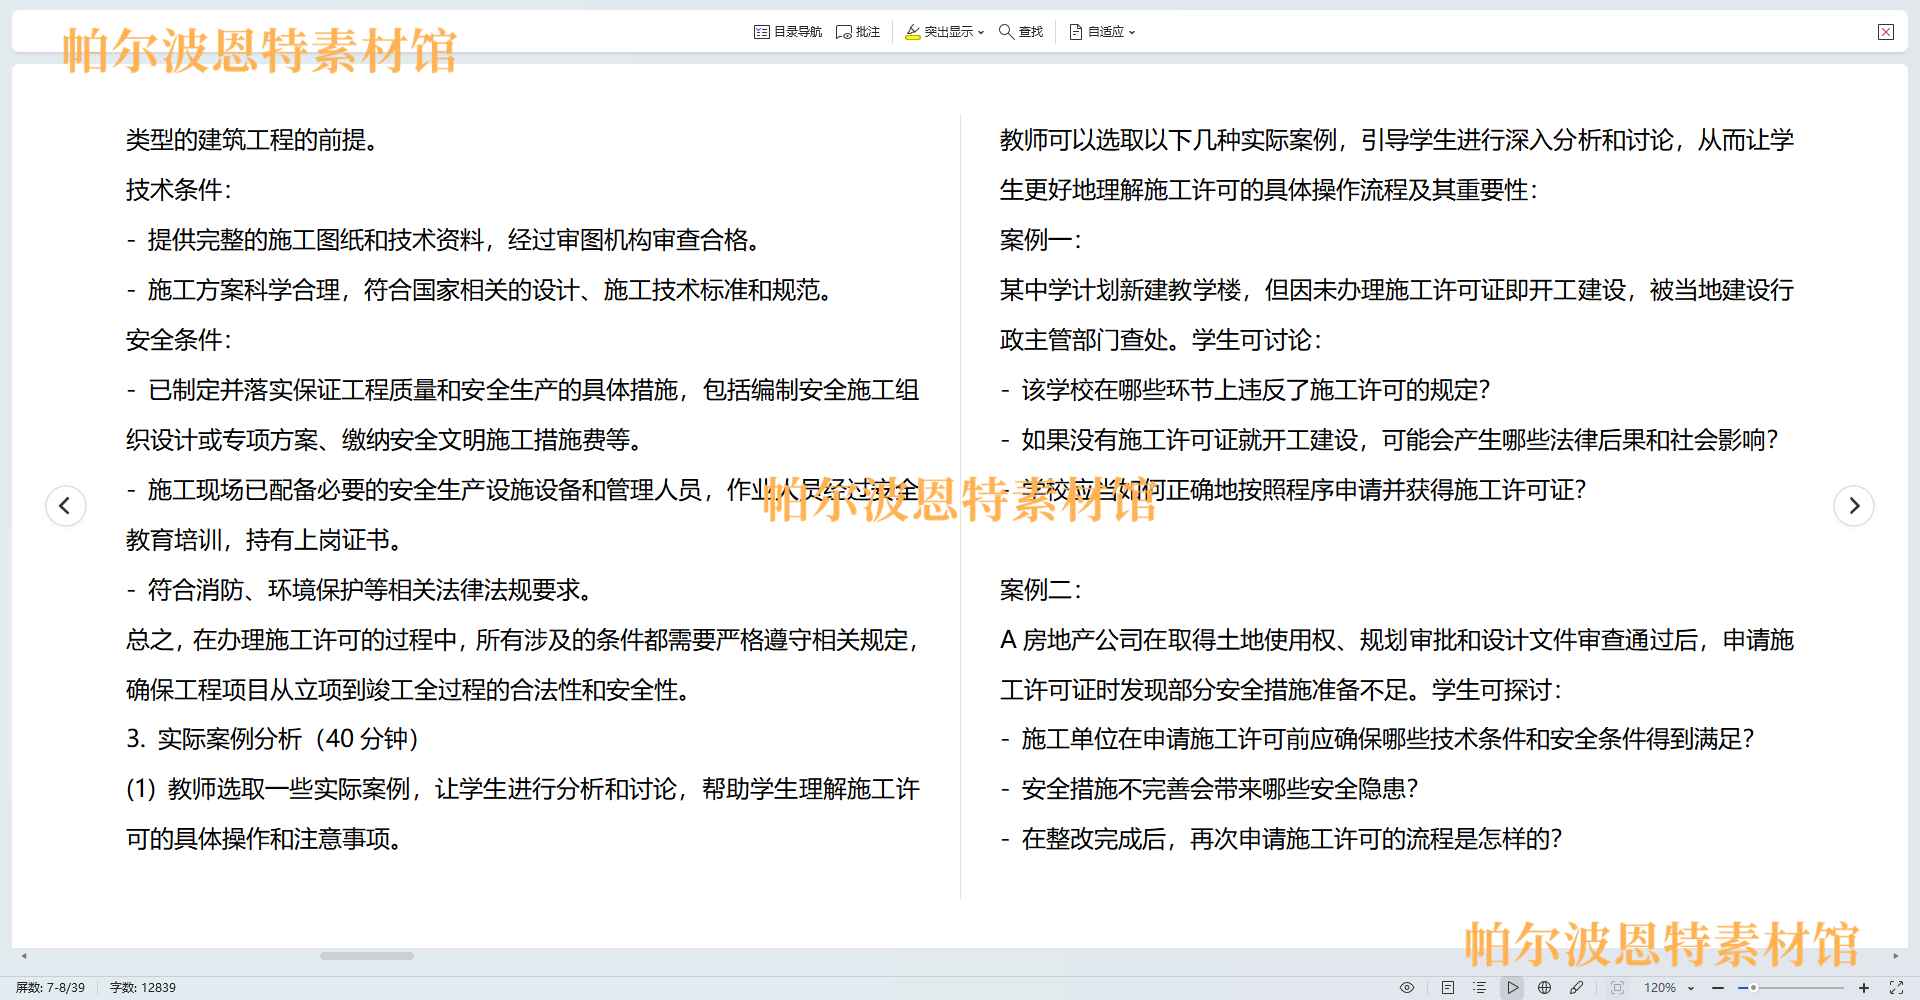Image resolution: width=1920 pixels, height=1000 pixels.
Task: Adjust the zoom slider handle
Action: click(1753, 987)
